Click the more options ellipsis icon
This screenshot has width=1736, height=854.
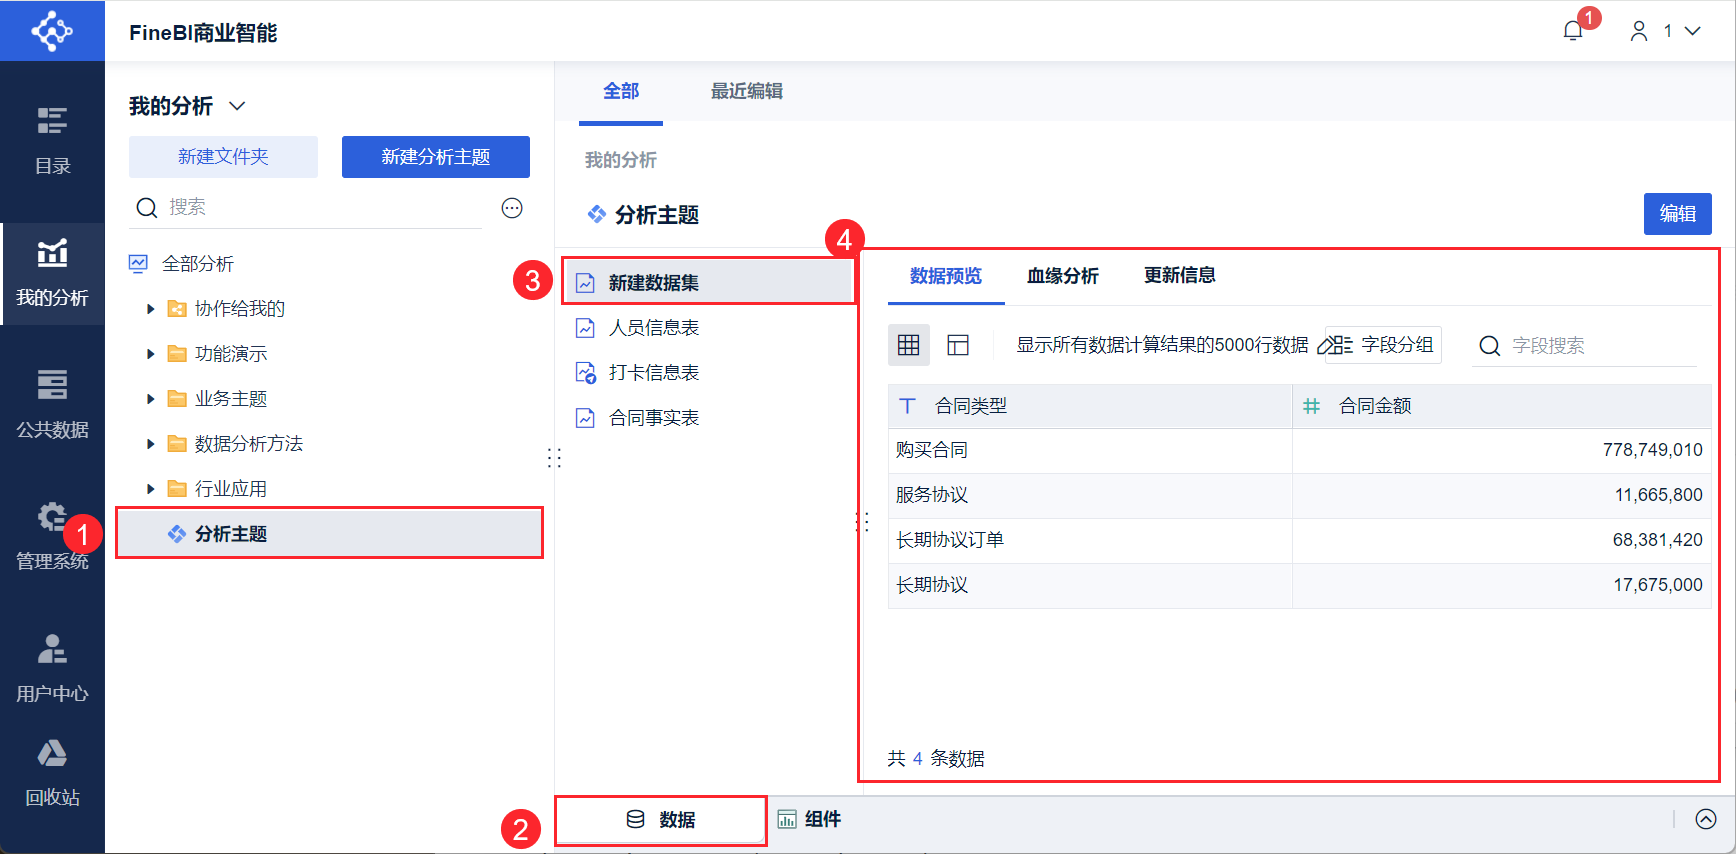[512, 208]
